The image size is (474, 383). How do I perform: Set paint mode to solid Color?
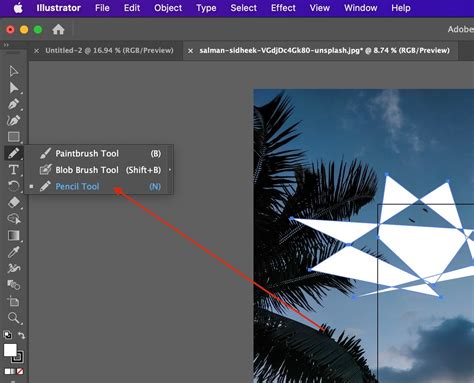click(7, 371)
